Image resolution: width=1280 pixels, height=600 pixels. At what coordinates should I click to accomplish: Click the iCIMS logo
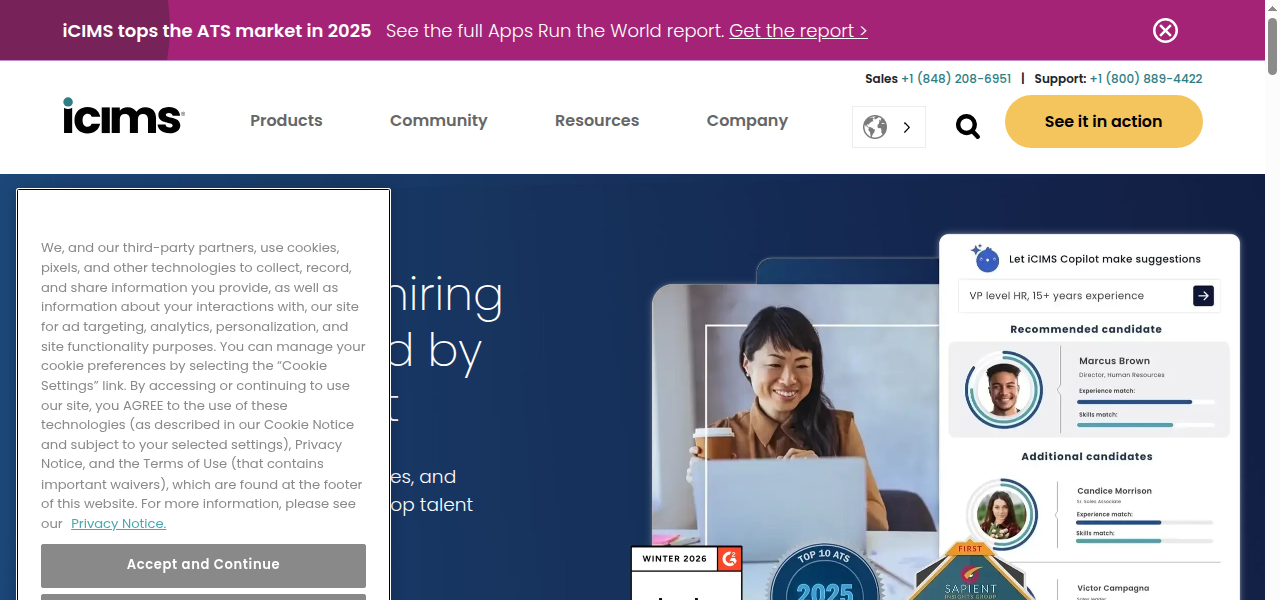coord(122,116)
